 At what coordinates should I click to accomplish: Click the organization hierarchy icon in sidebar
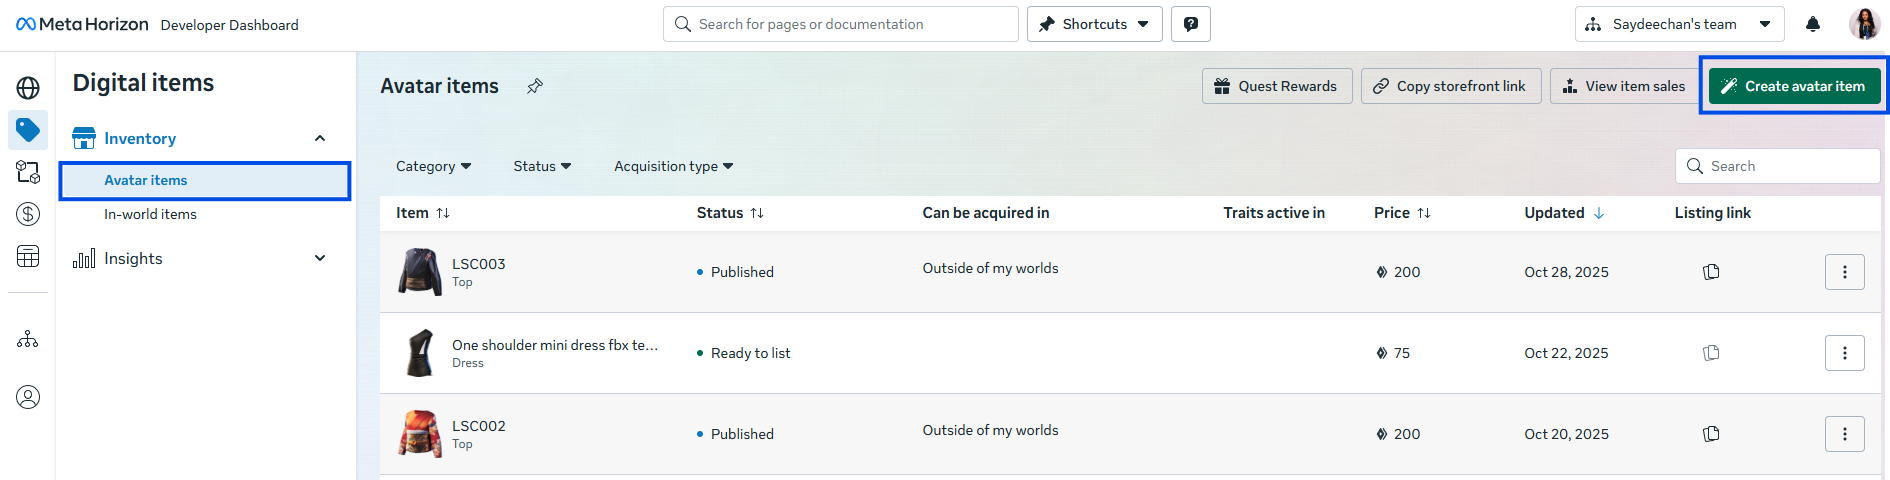(x=28, y=340)
